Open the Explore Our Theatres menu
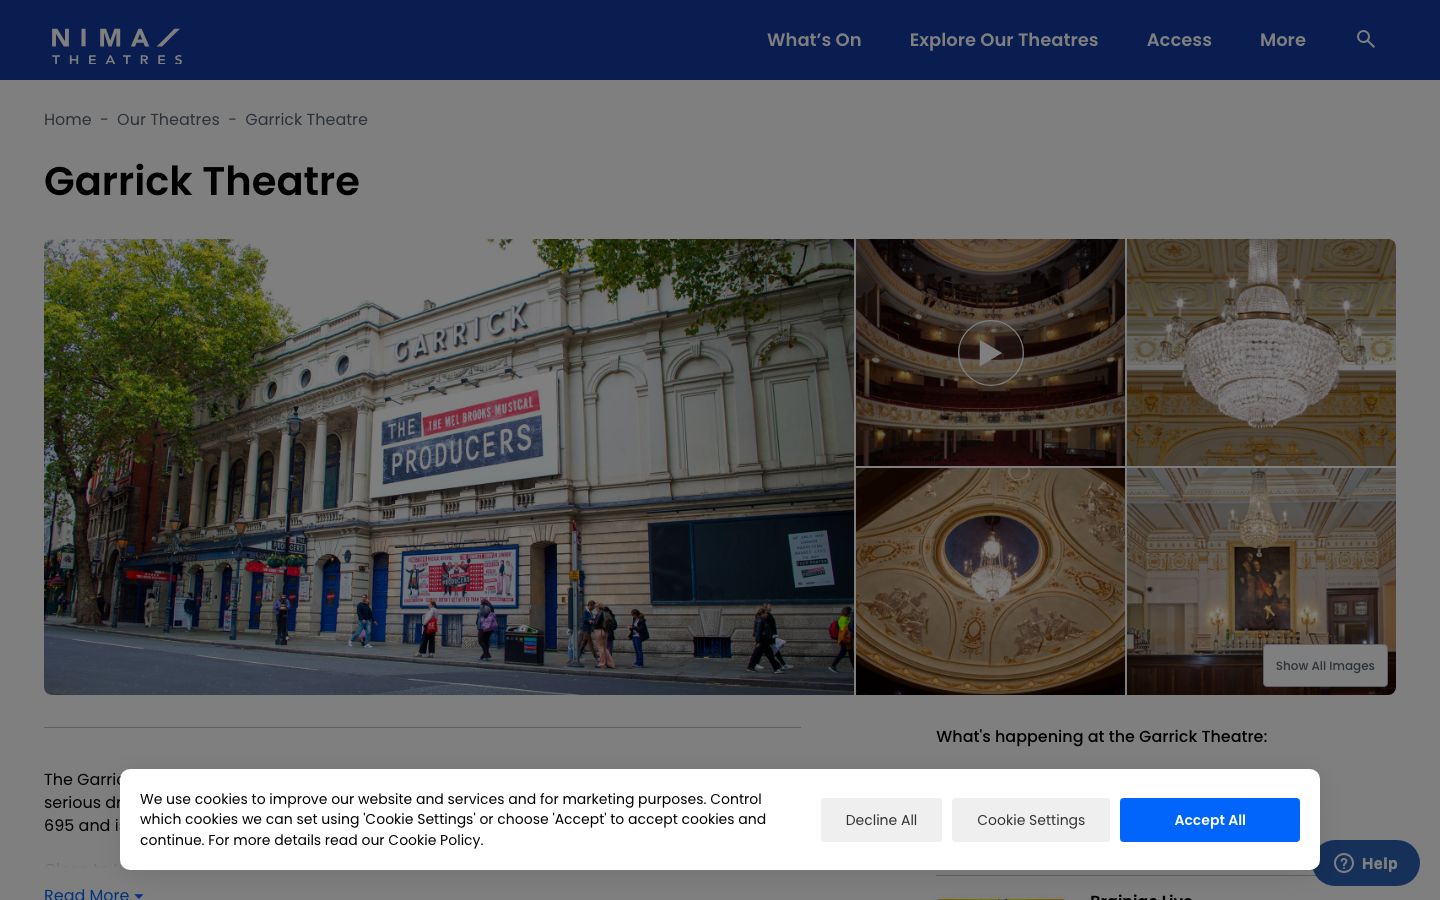The height and width of the screenshot is (900, 1440). (x=1004, y=40)
